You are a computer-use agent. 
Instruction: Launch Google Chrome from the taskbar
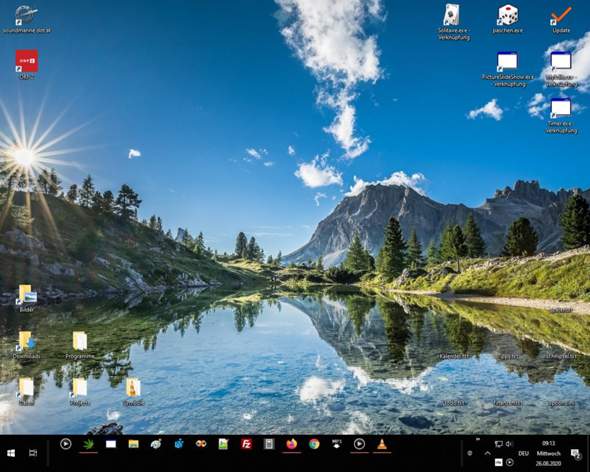314,445
